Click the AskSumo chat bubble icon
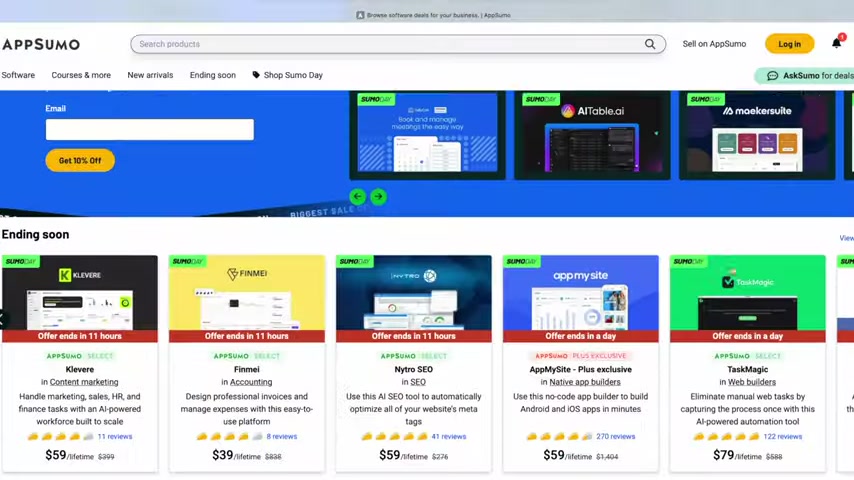This screenshot has height=480, width=854. click(x=772, y=76)
